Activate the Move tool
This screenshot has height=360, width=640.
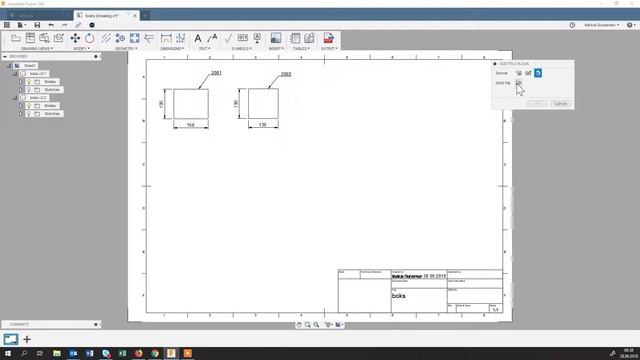75,38
